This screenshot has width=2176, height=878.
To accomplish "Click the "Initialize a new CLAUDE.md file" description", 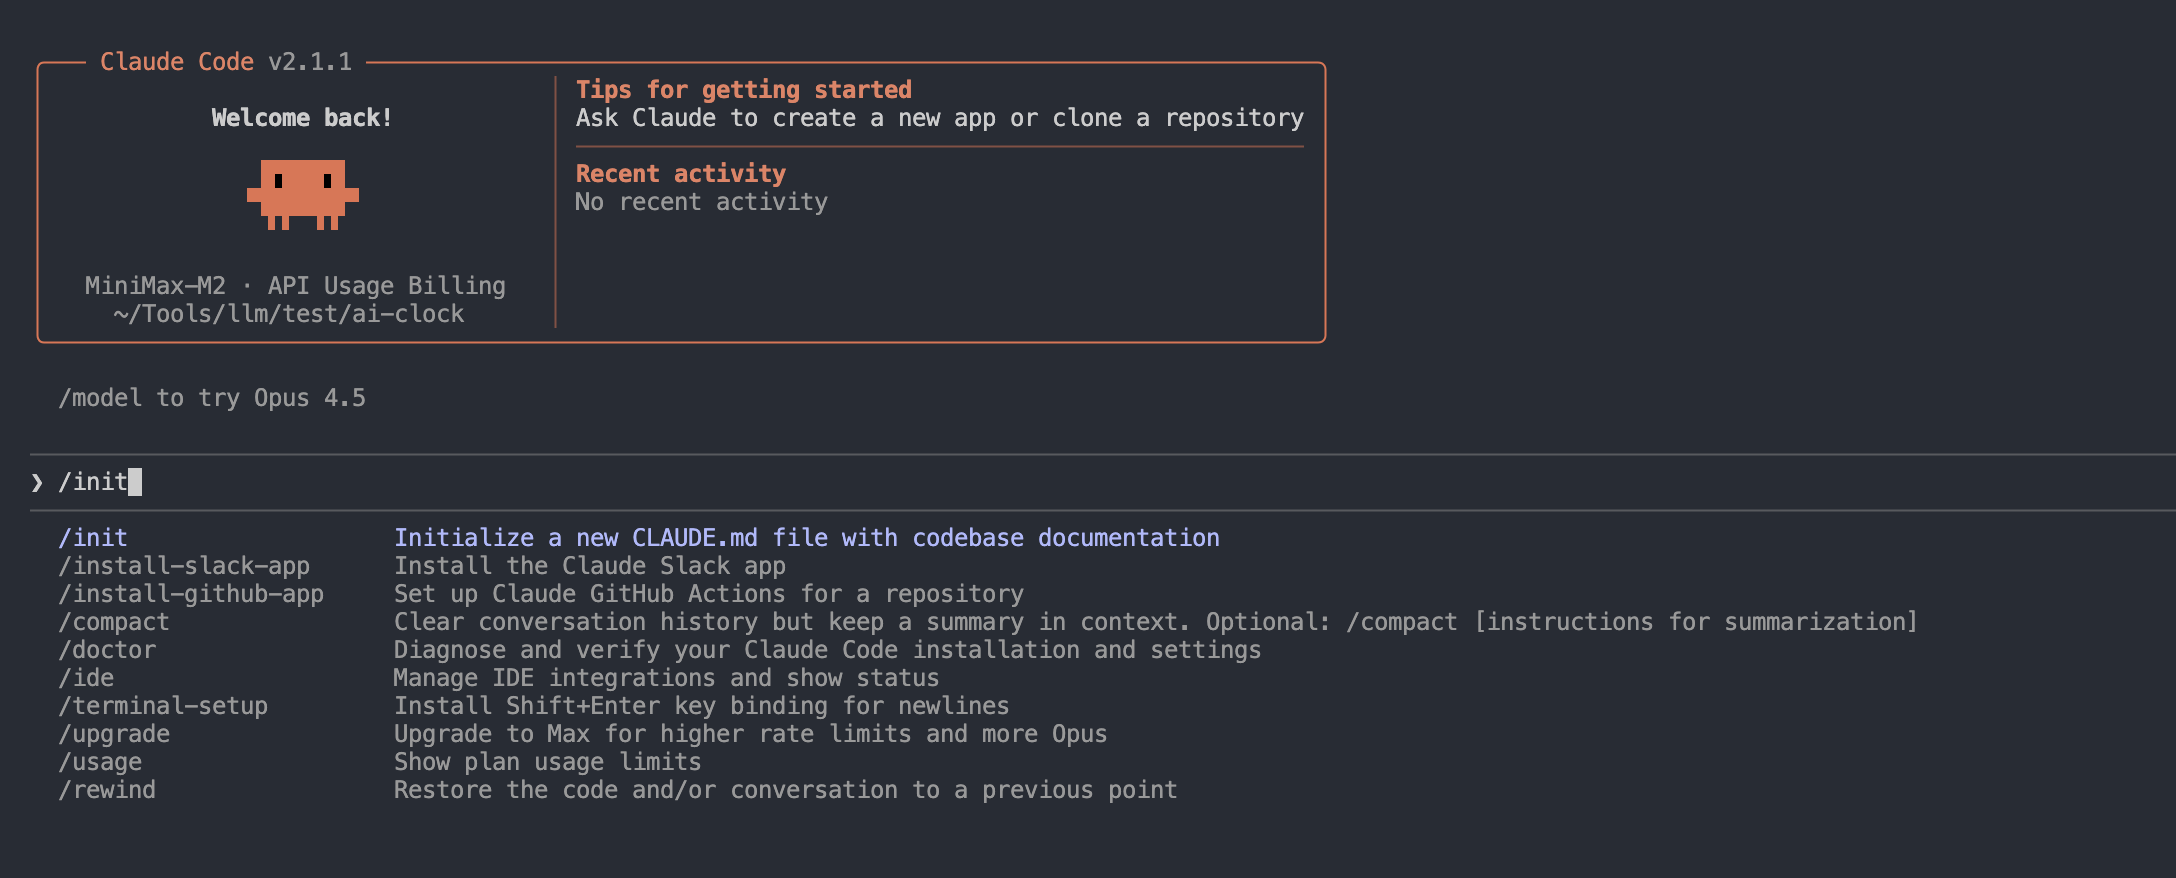I will tap(806, 538).
